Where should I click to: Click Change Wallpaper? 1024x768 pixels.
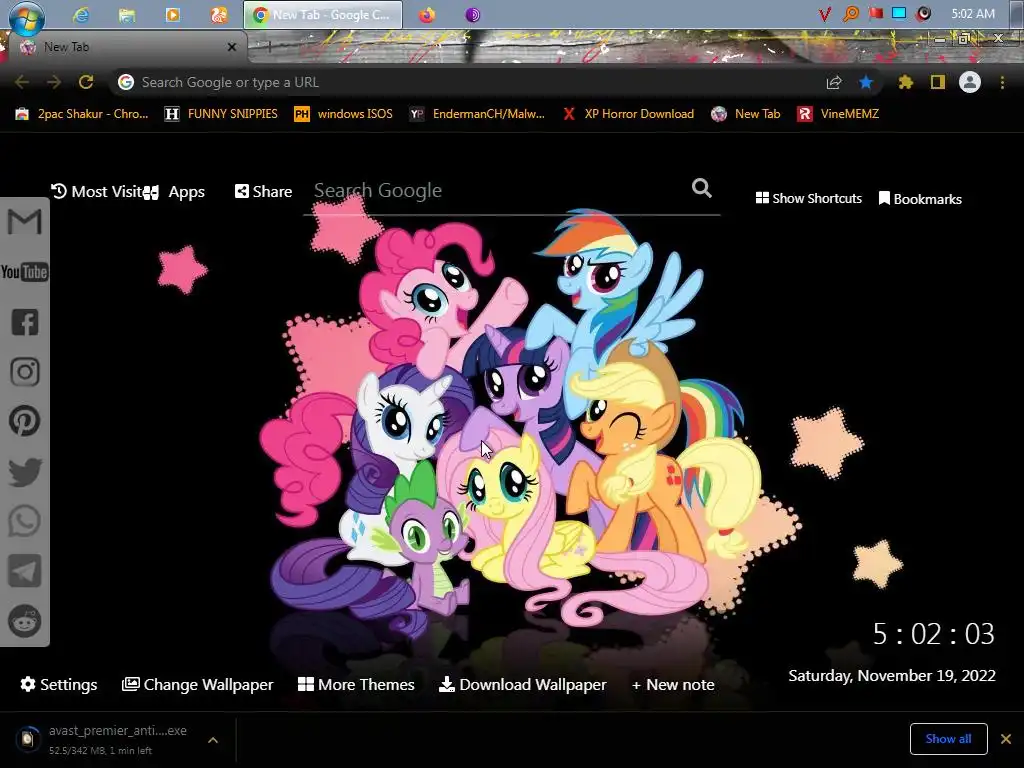pos(198,684)
